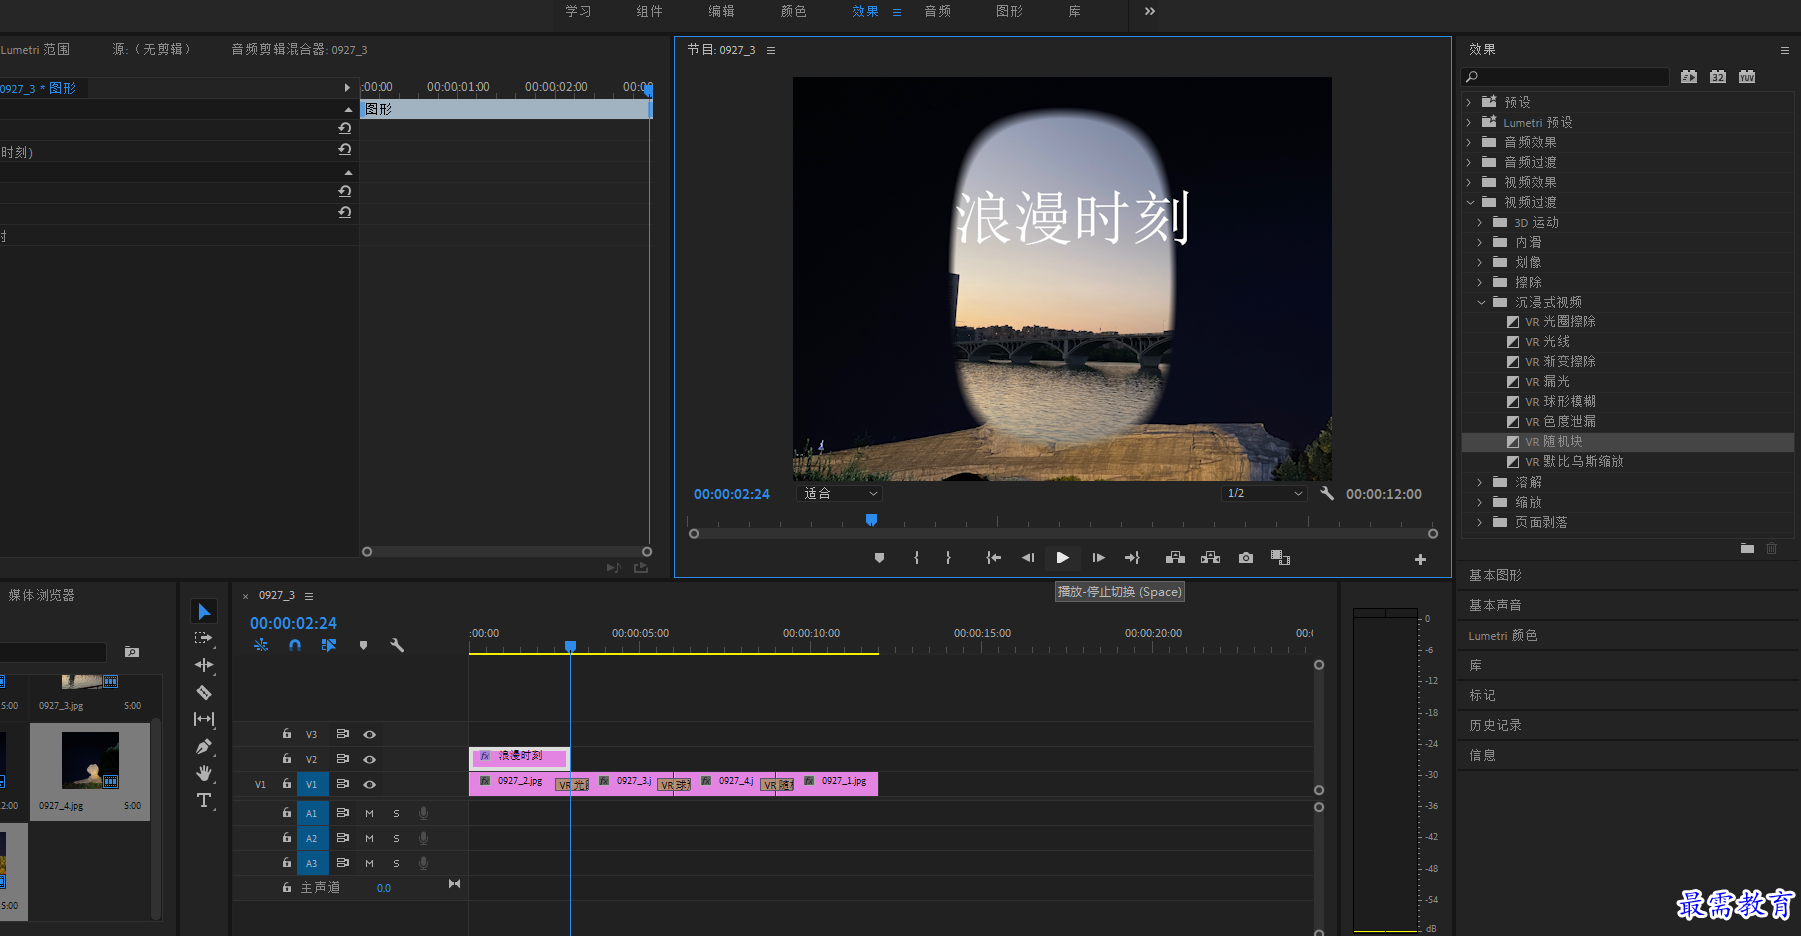Viewport: 1801px width, 936px height.
Task: Click Program monitor playhead scrubber
Action: (x=871, y=519)
